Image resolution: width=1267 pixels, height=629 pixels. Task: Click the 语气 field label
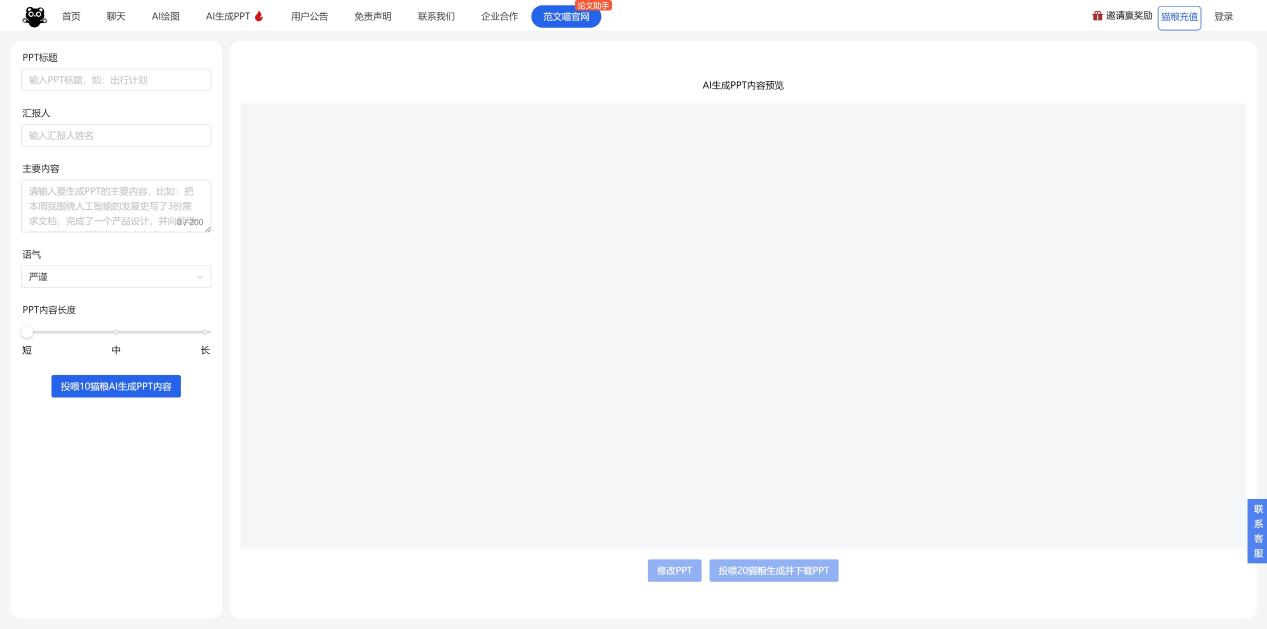click(x=32, y=255)
